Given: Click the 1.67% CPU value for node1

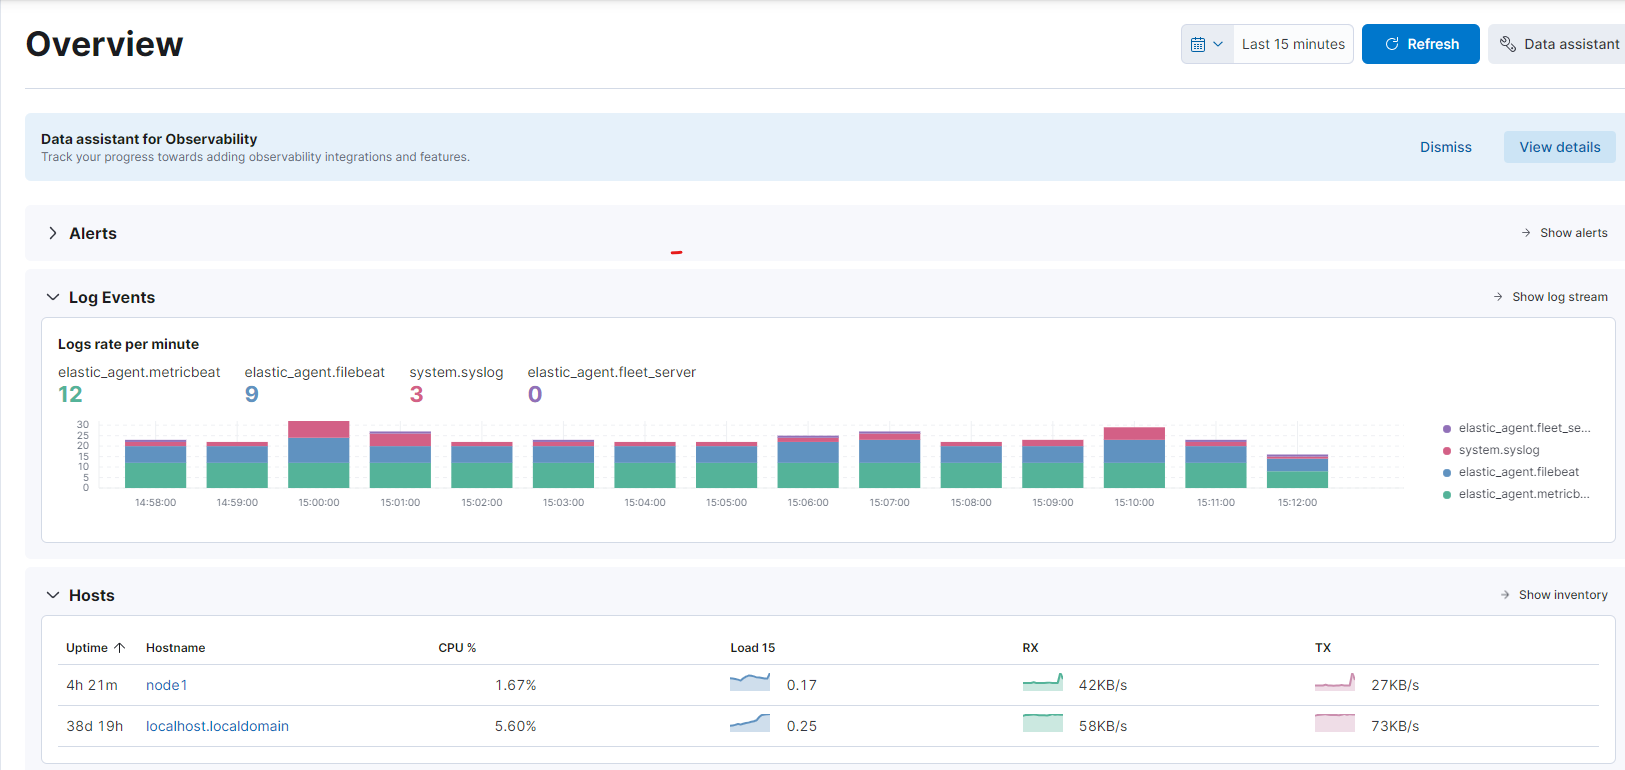Looking at the screenshot, I should click(x=516, y=685).
